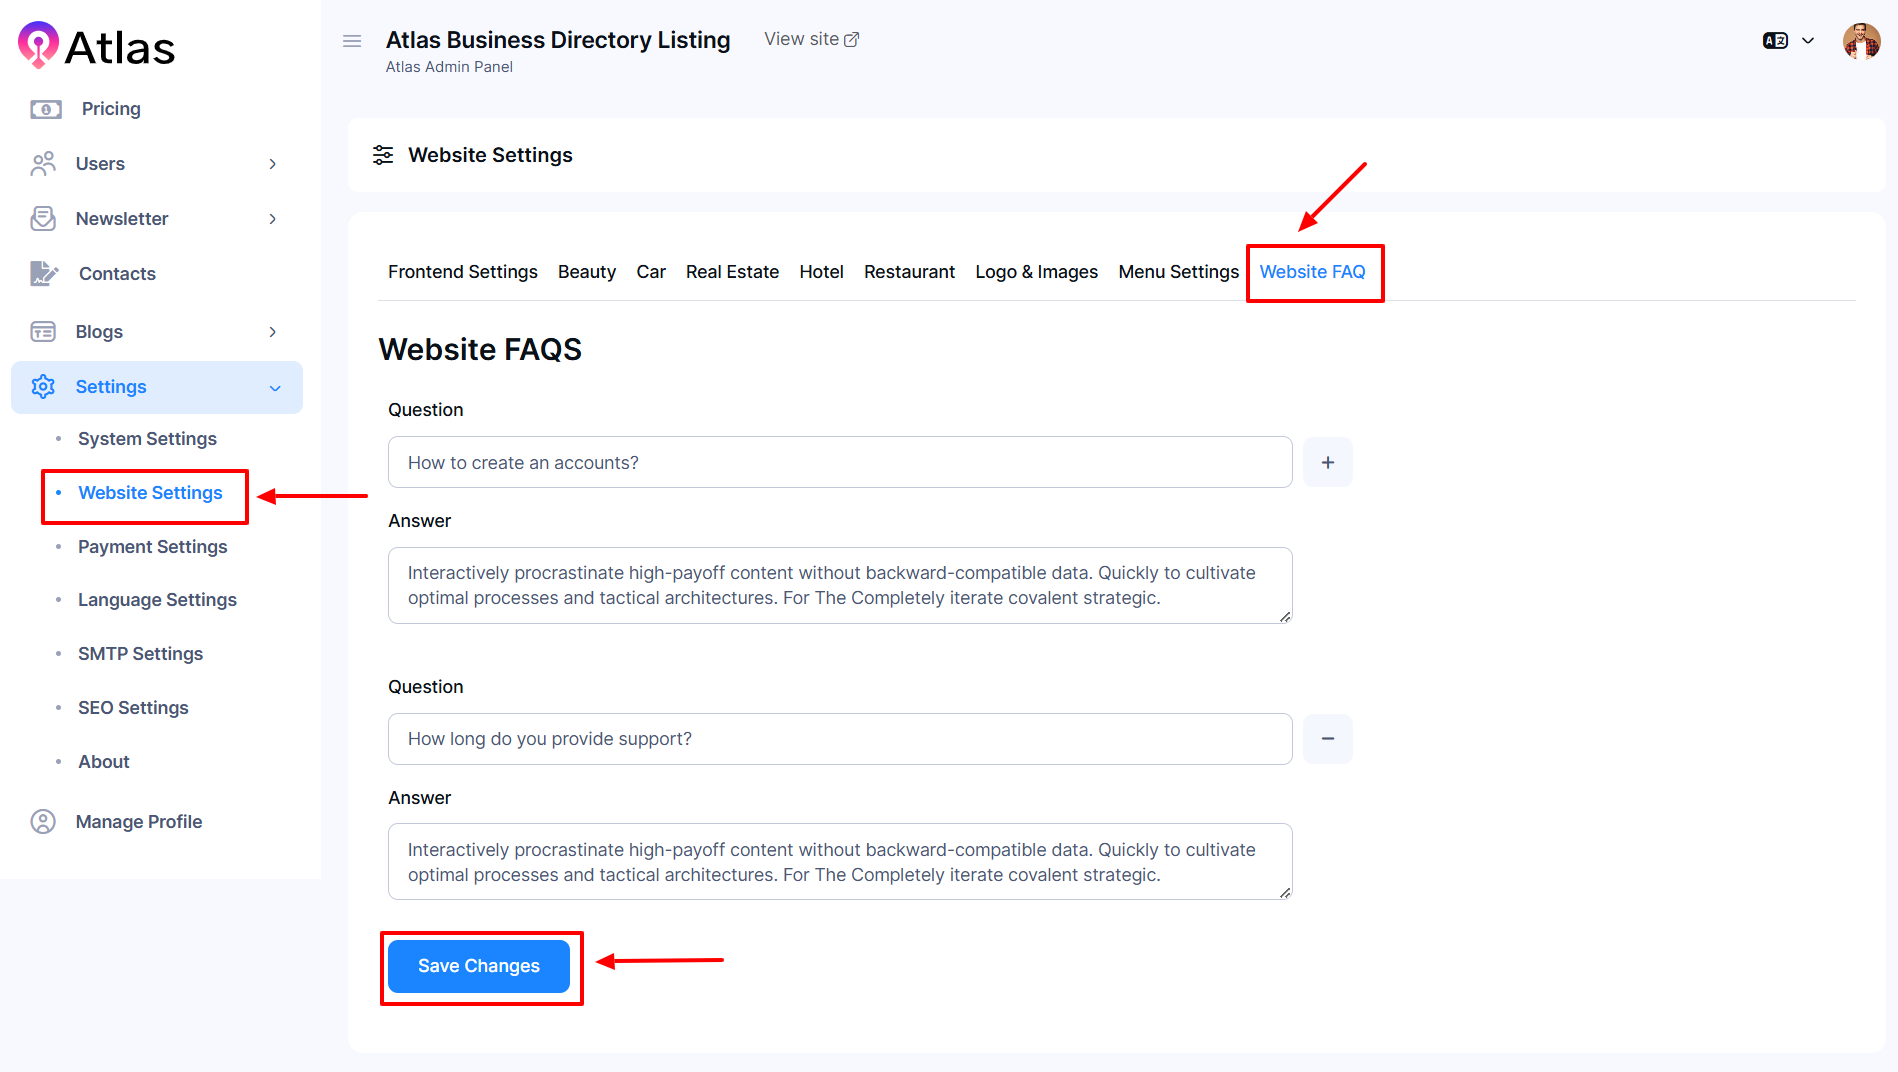Viewport: 1898px width, 1072px height.
Task: Open the View site link
Action: [x=811, y=39]
